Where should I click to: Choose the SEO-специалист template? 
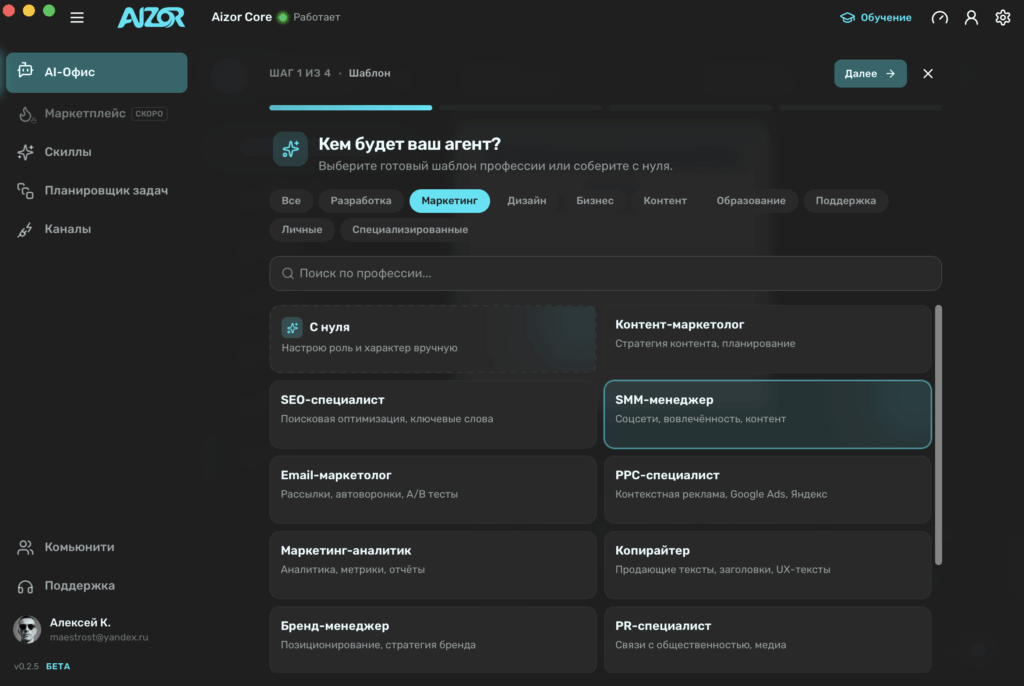[x=433, y=414]
